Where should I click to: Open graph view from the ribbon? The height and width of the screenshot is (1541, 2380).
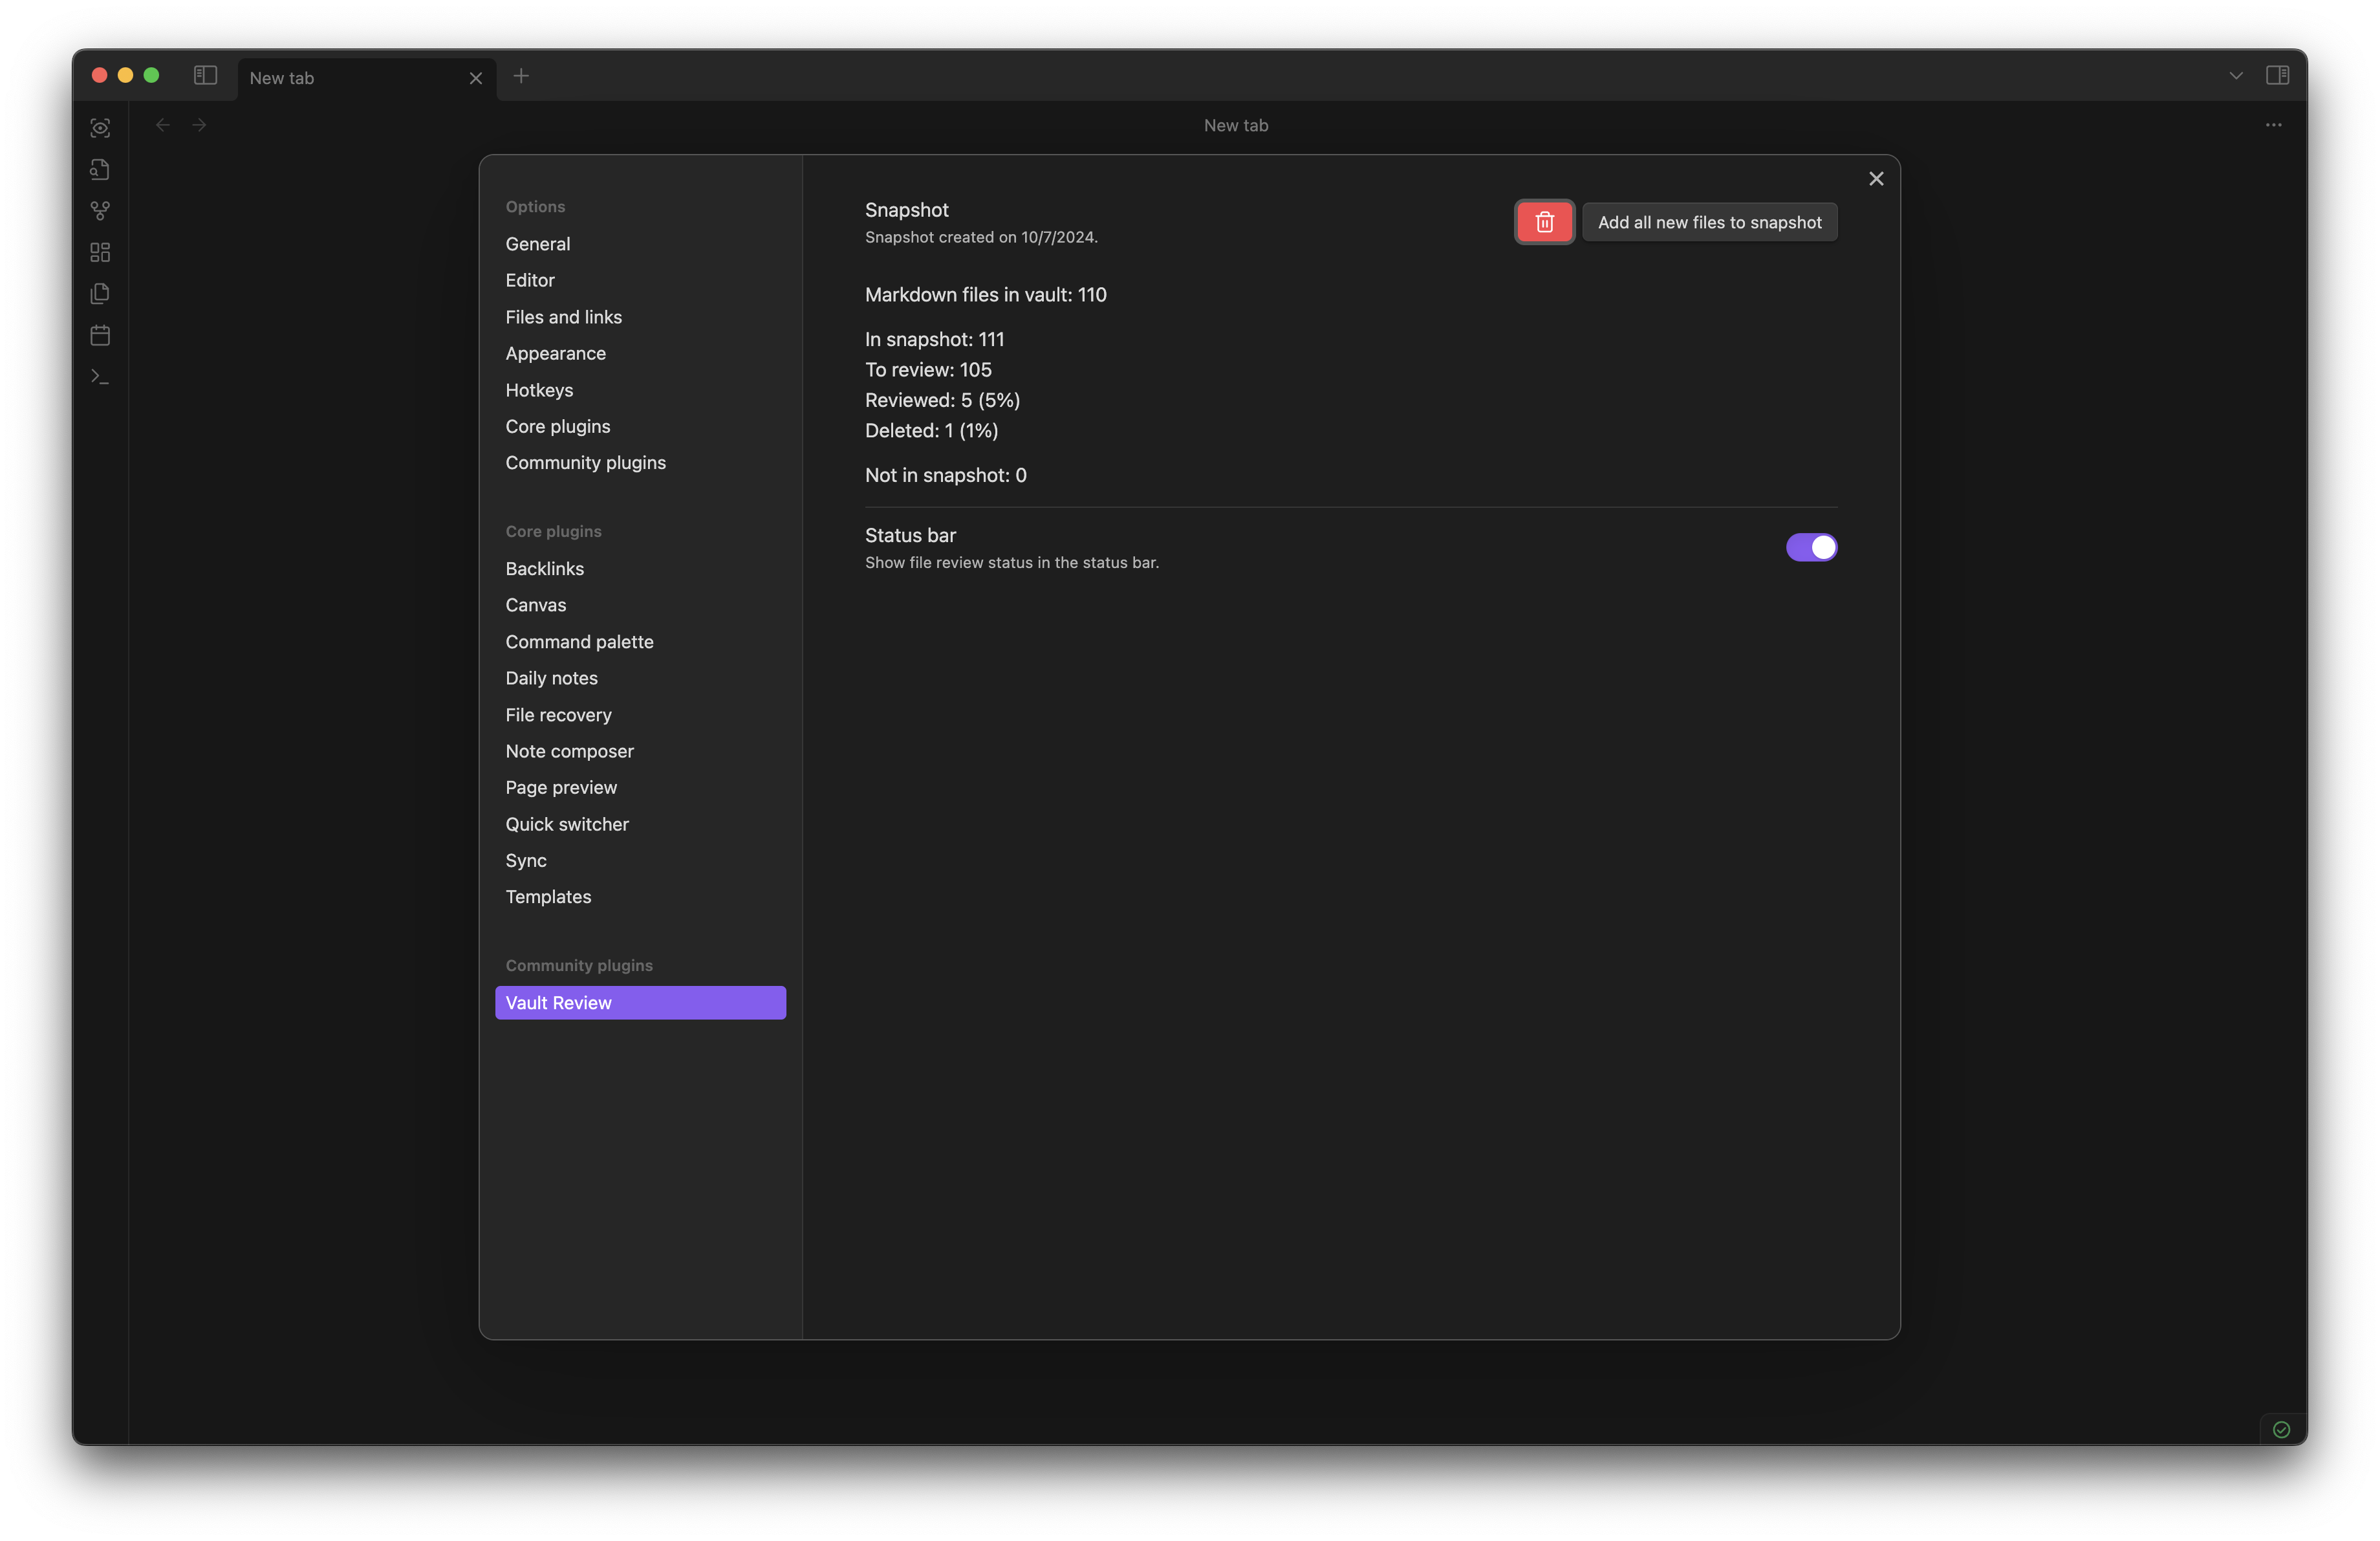100,211
